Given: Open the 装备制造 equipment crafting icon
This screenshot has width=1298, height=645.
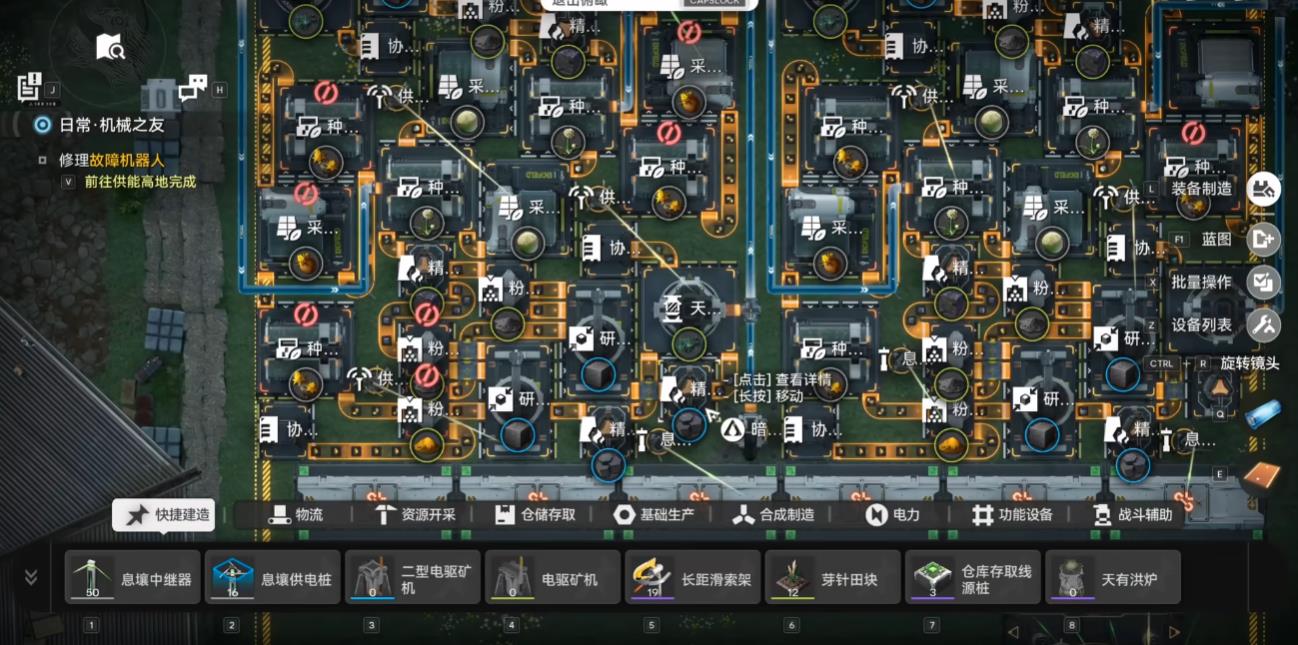Looking at the screenshot, I should [1264, 189].
